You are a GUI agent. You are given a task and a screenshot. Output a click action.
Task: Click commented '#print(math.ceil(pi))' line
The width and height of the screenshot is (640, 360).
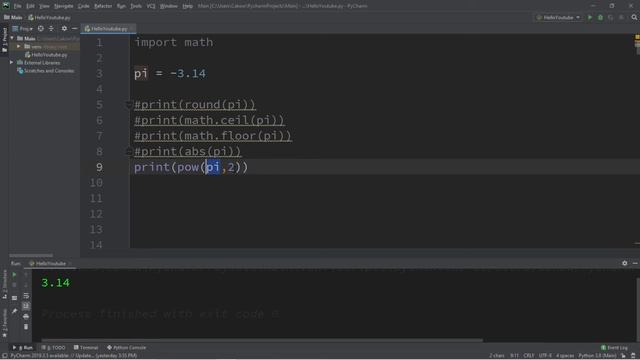click(209, 120)
